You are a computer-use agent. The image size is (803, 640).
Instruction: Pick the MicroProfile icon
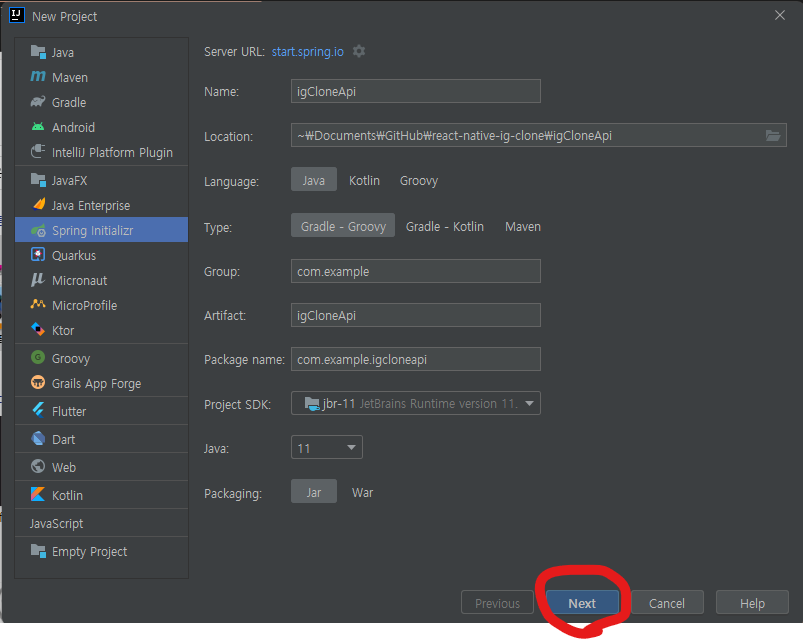(x=38, y=305)
